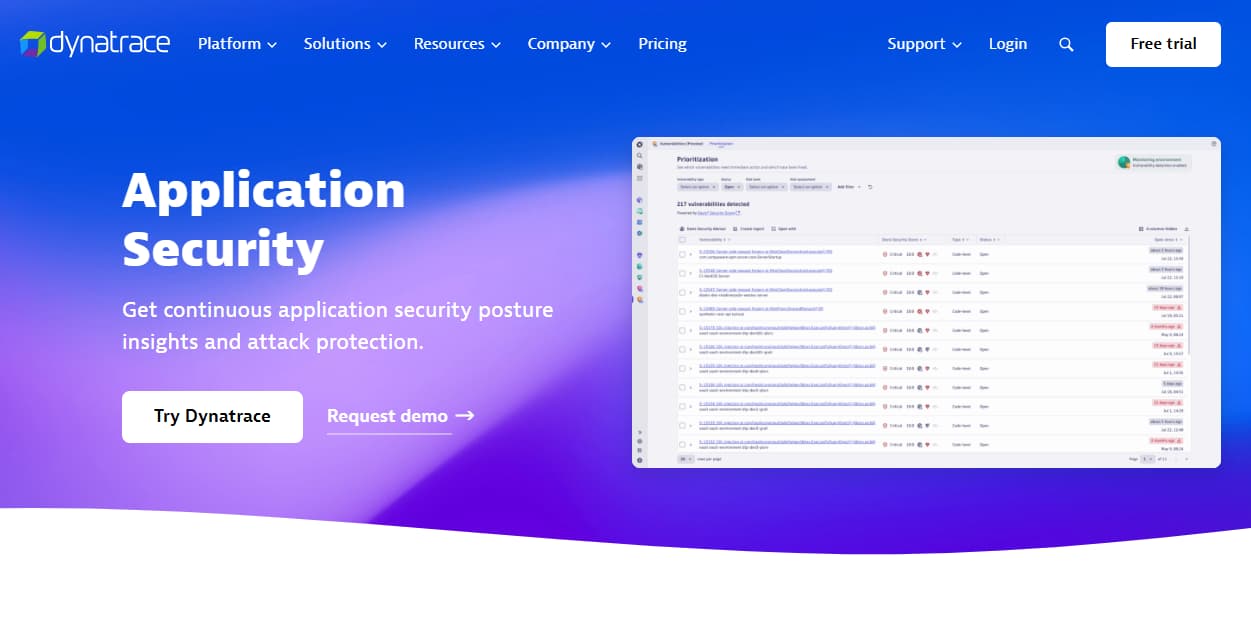Open the search icon in the navigation bar
The image size is (1251, 619).
(1066, 44)
